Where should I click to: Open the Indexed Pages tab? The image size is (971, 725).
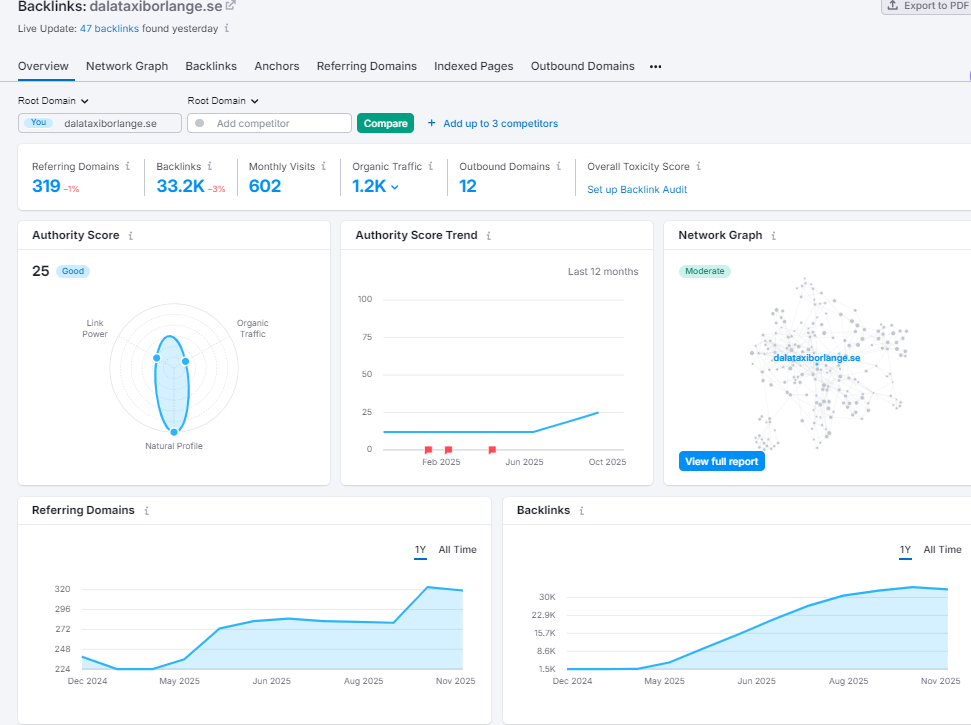[473, 66]
